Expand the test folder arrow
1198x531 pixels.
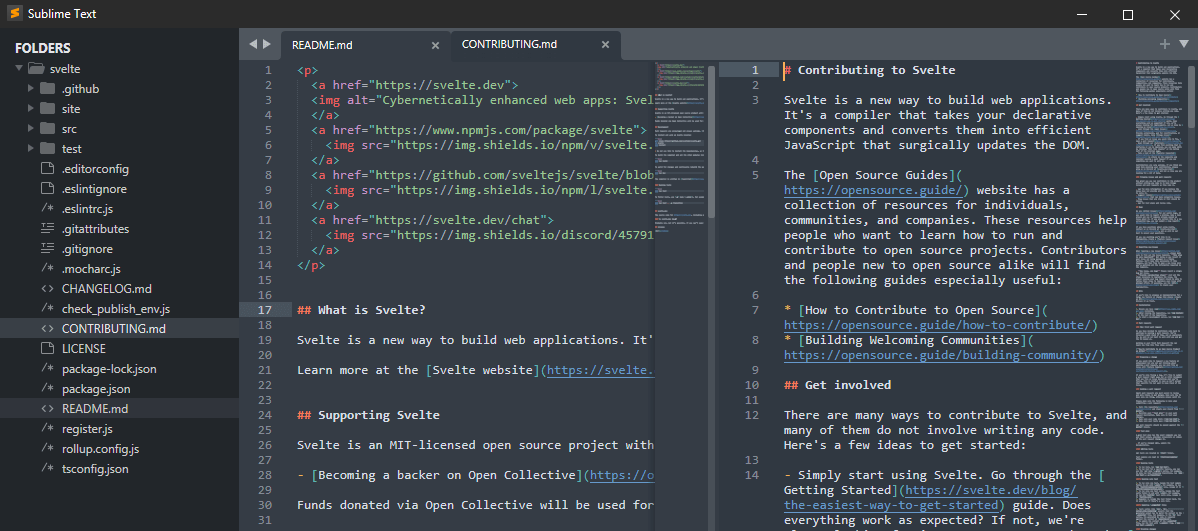click(x=31, y=147)
